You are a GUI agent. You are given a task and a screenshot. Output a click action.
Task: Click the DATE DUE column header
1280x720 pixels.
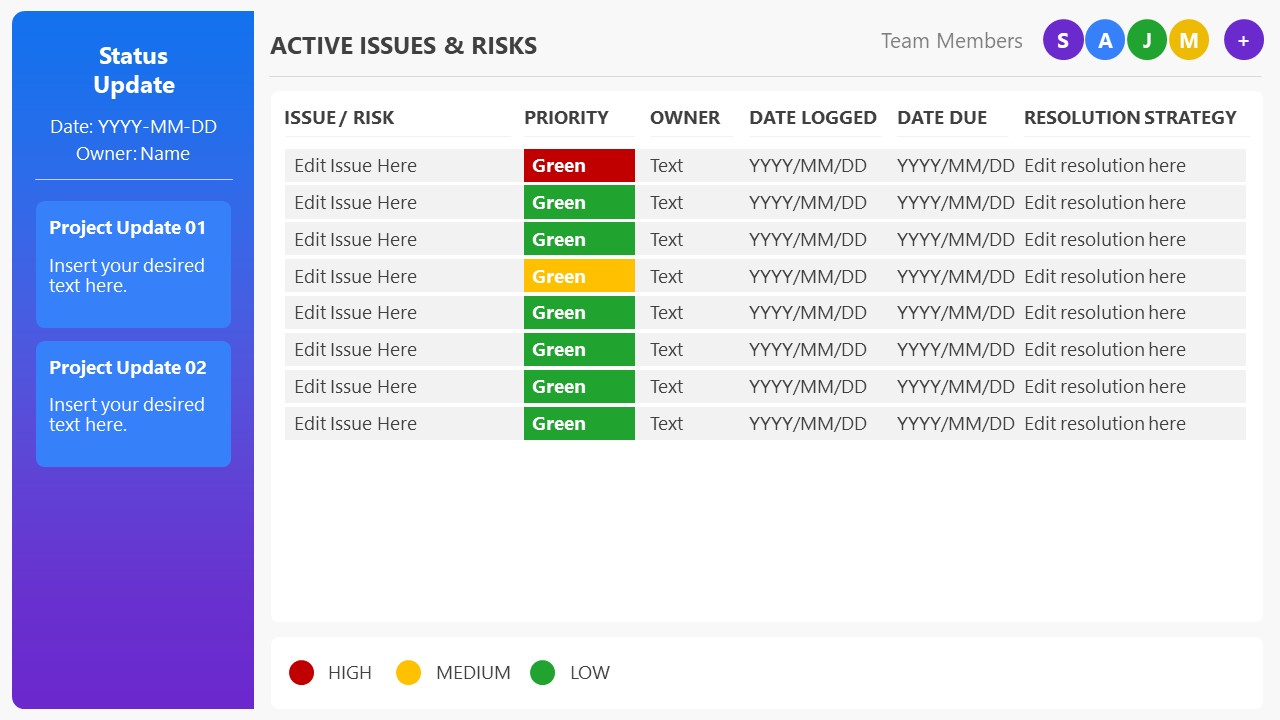941,117
